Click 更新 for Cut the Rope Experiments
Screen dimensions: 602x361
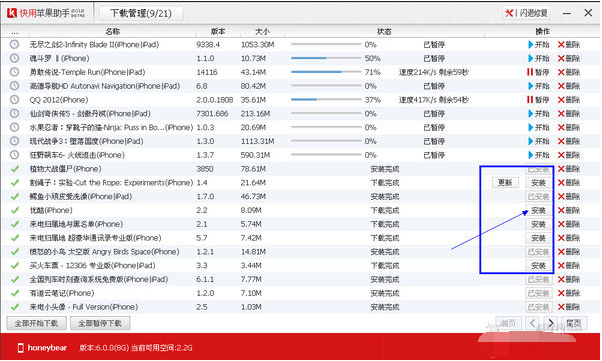point(505,183)
